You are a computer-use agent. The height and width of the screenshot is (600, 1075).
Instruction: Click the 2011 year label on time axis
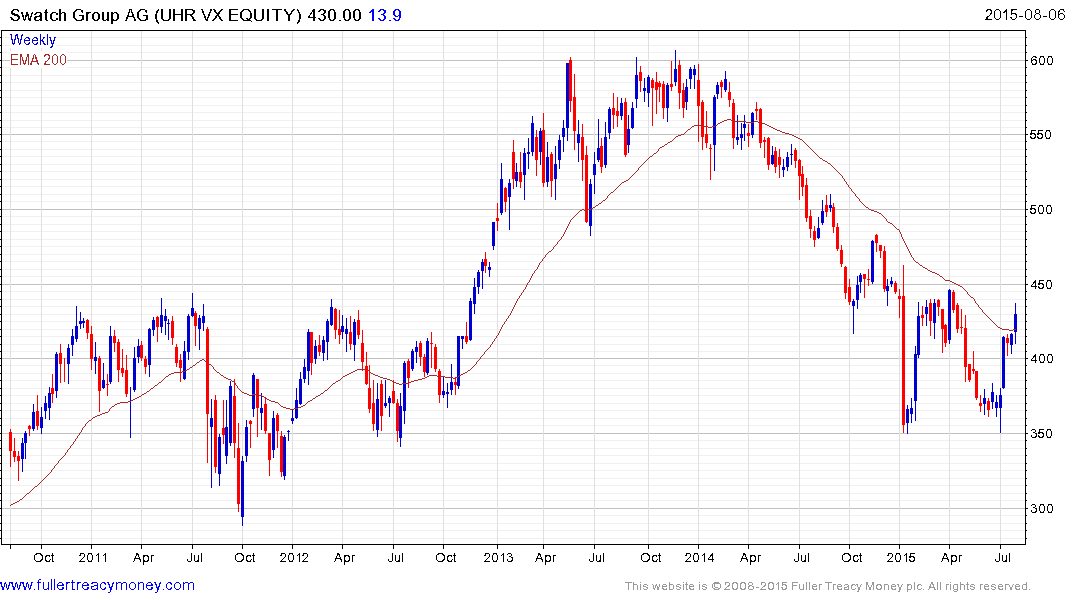point(93,557)
